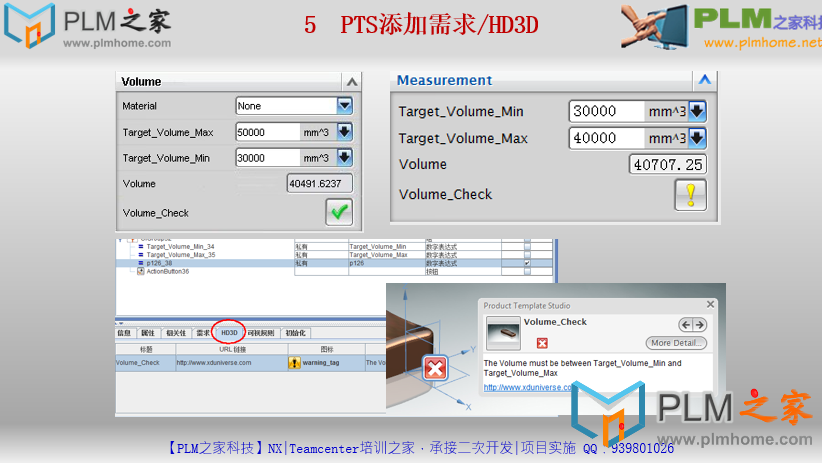This screenshot has width=822, height=463.
Task: Close the Product Template Studio popup
Action: [710, 304]
